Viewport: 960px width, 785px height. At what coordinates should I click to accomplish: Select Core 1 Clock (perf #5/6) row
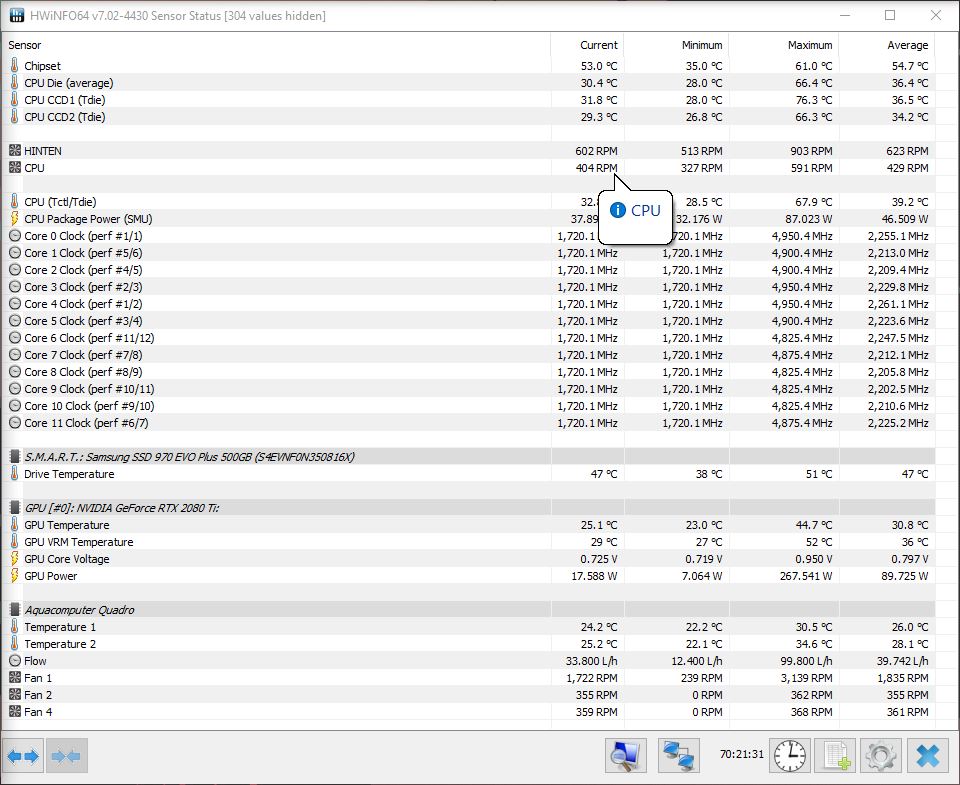coord(468,253)
